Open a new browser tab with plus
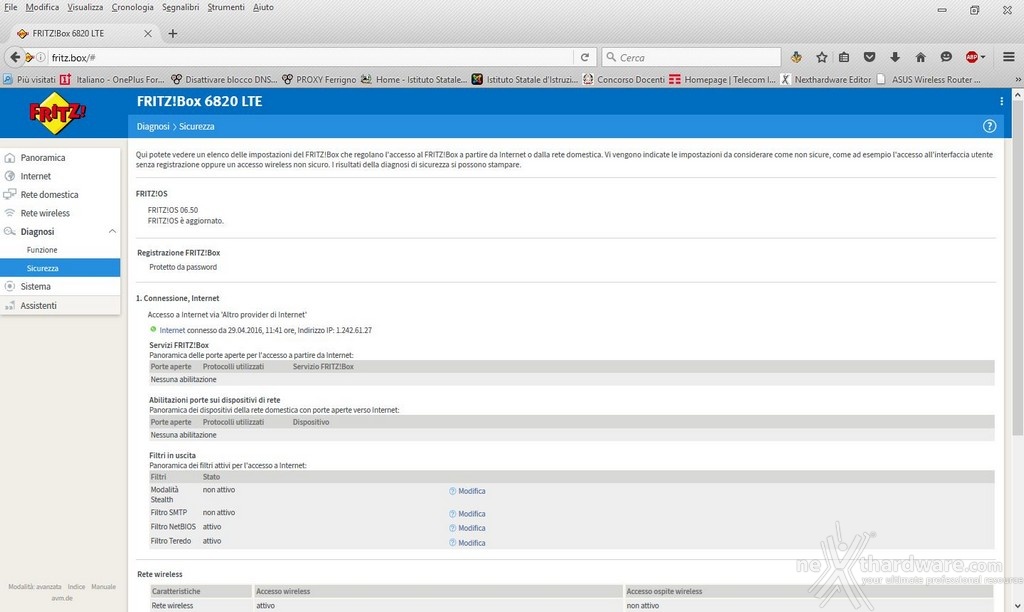The width and height of the screenshot is (1024, 612). click(172, 33)
